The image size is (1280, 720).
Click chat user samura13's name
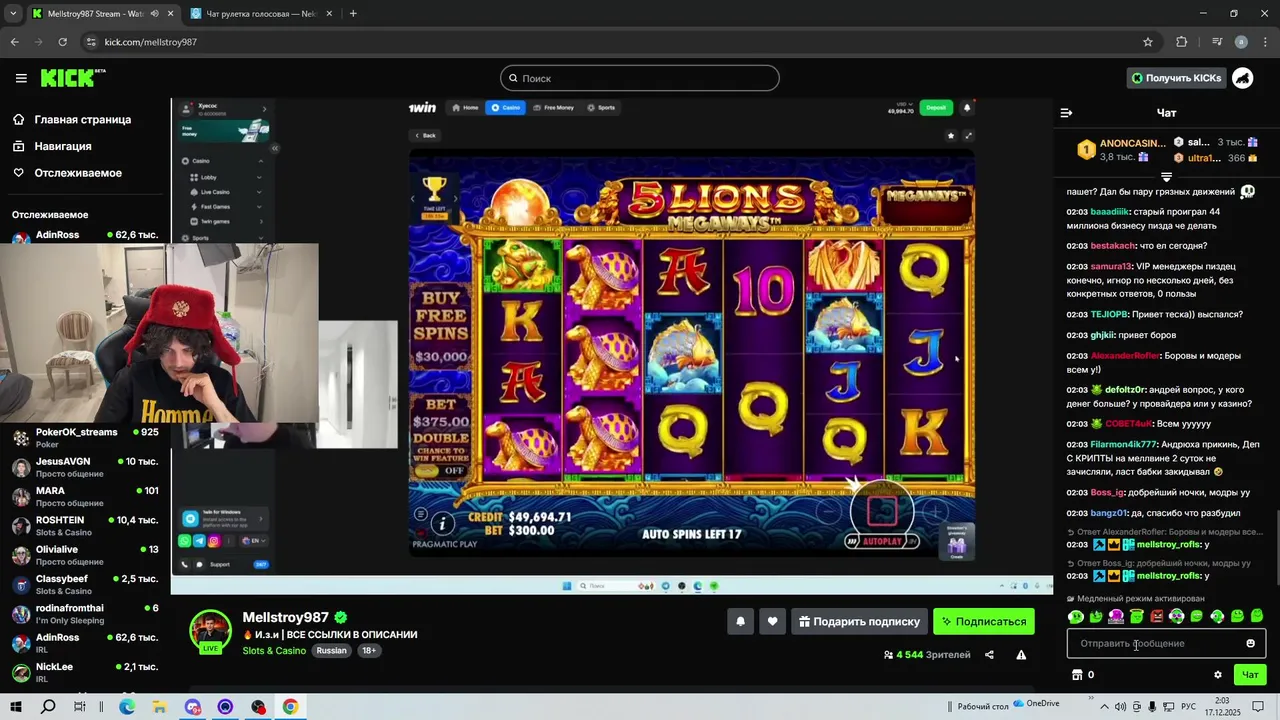coord(1111,267)
